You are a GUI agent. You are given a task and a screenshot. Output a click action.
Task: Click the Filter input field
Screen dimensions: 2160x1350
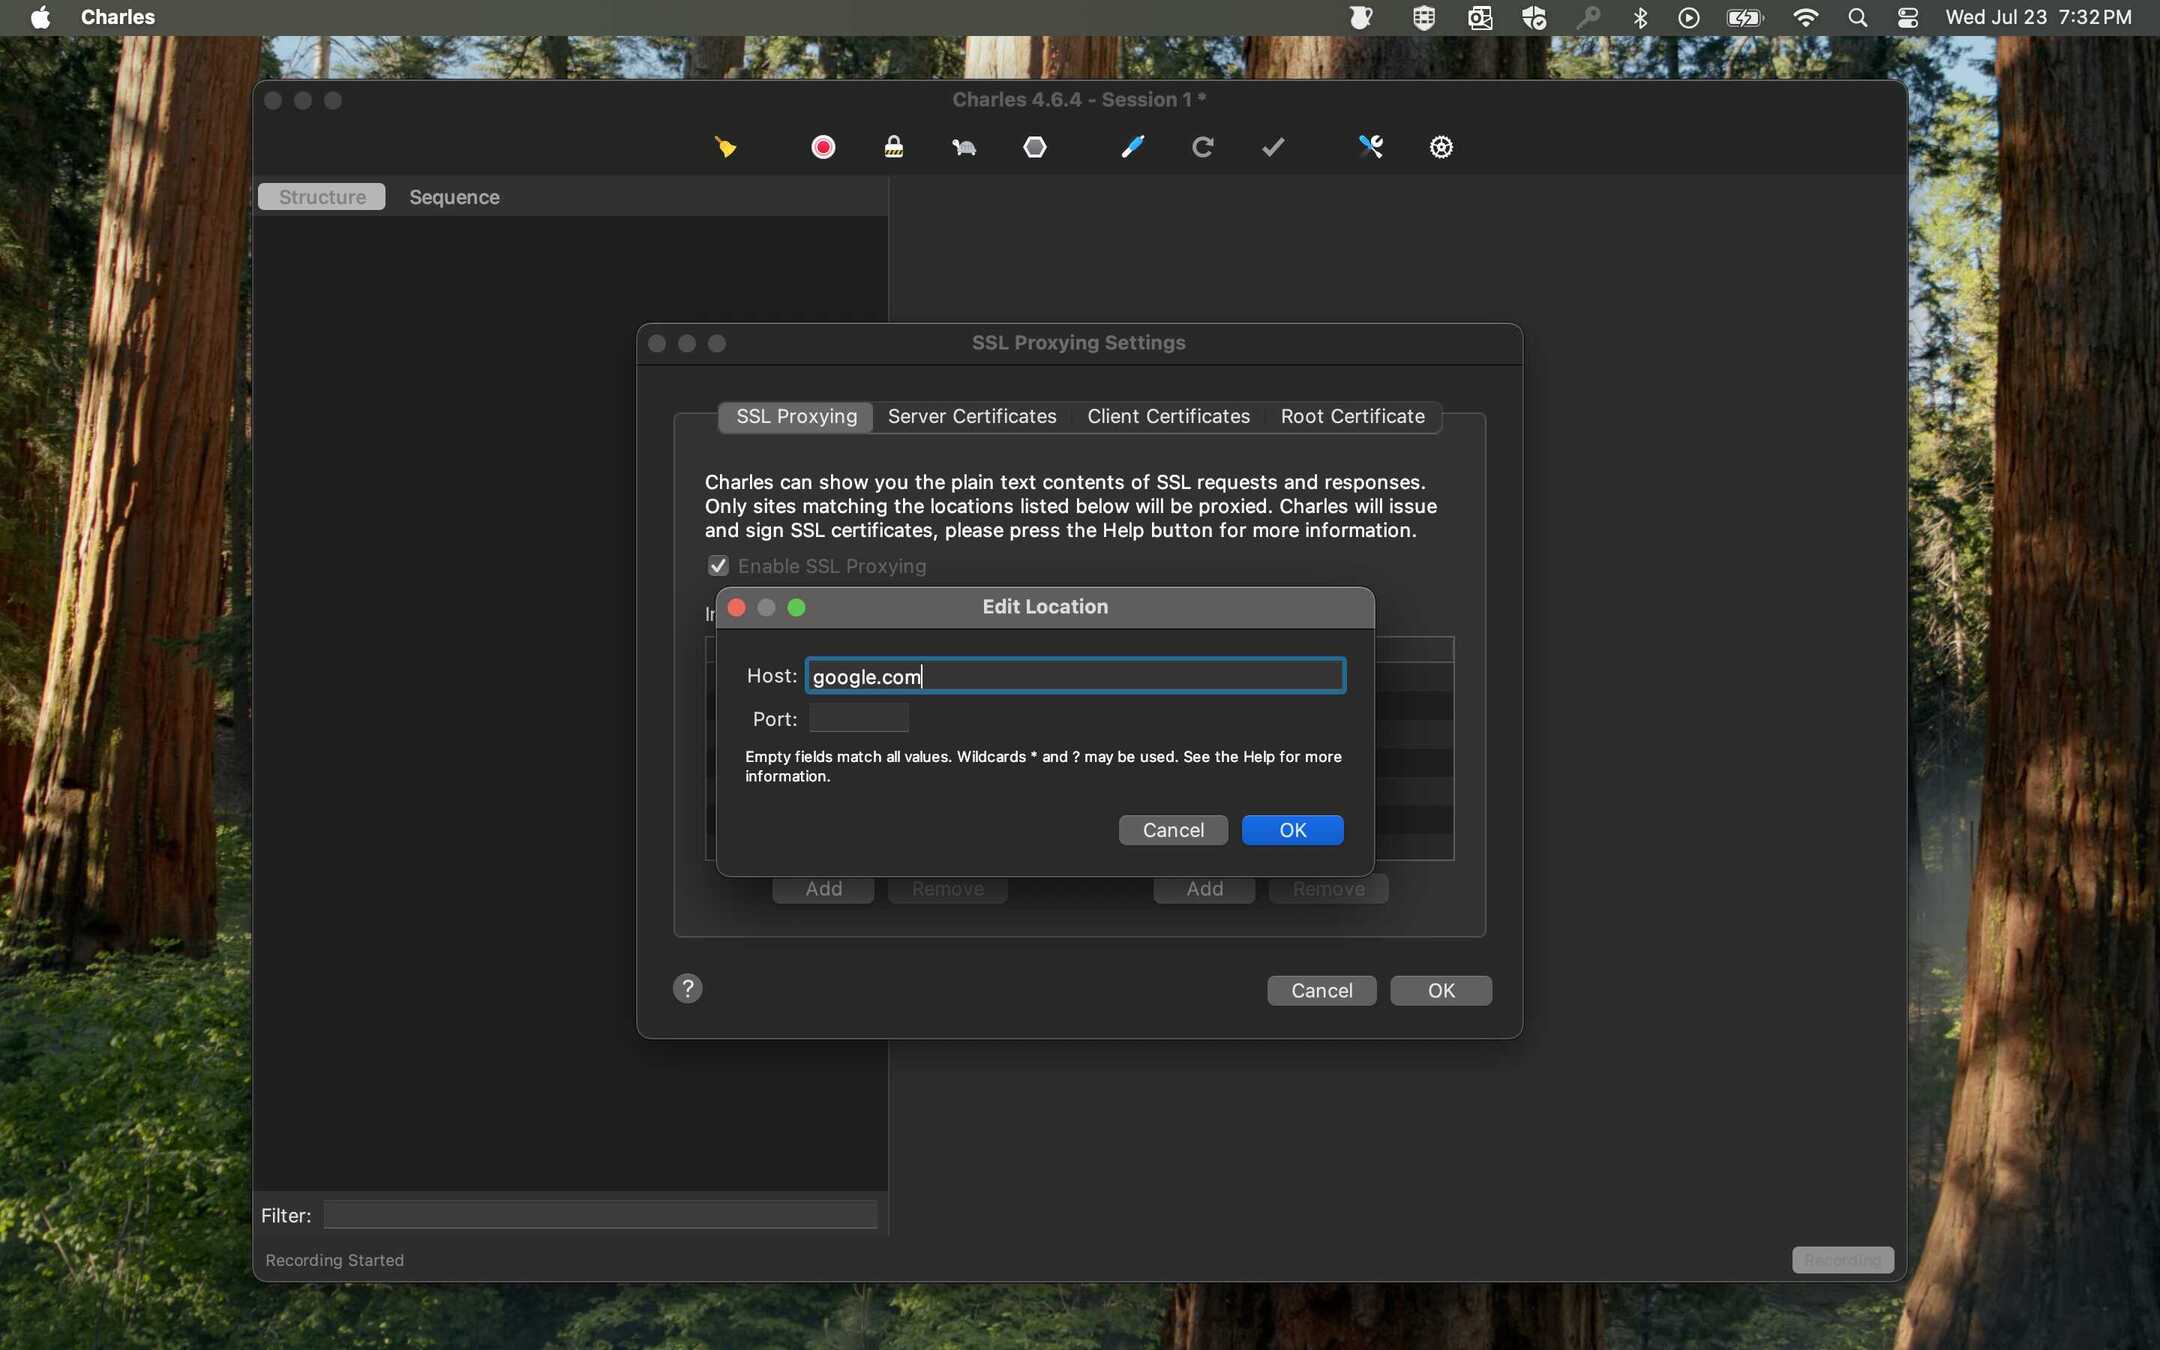600,1215
